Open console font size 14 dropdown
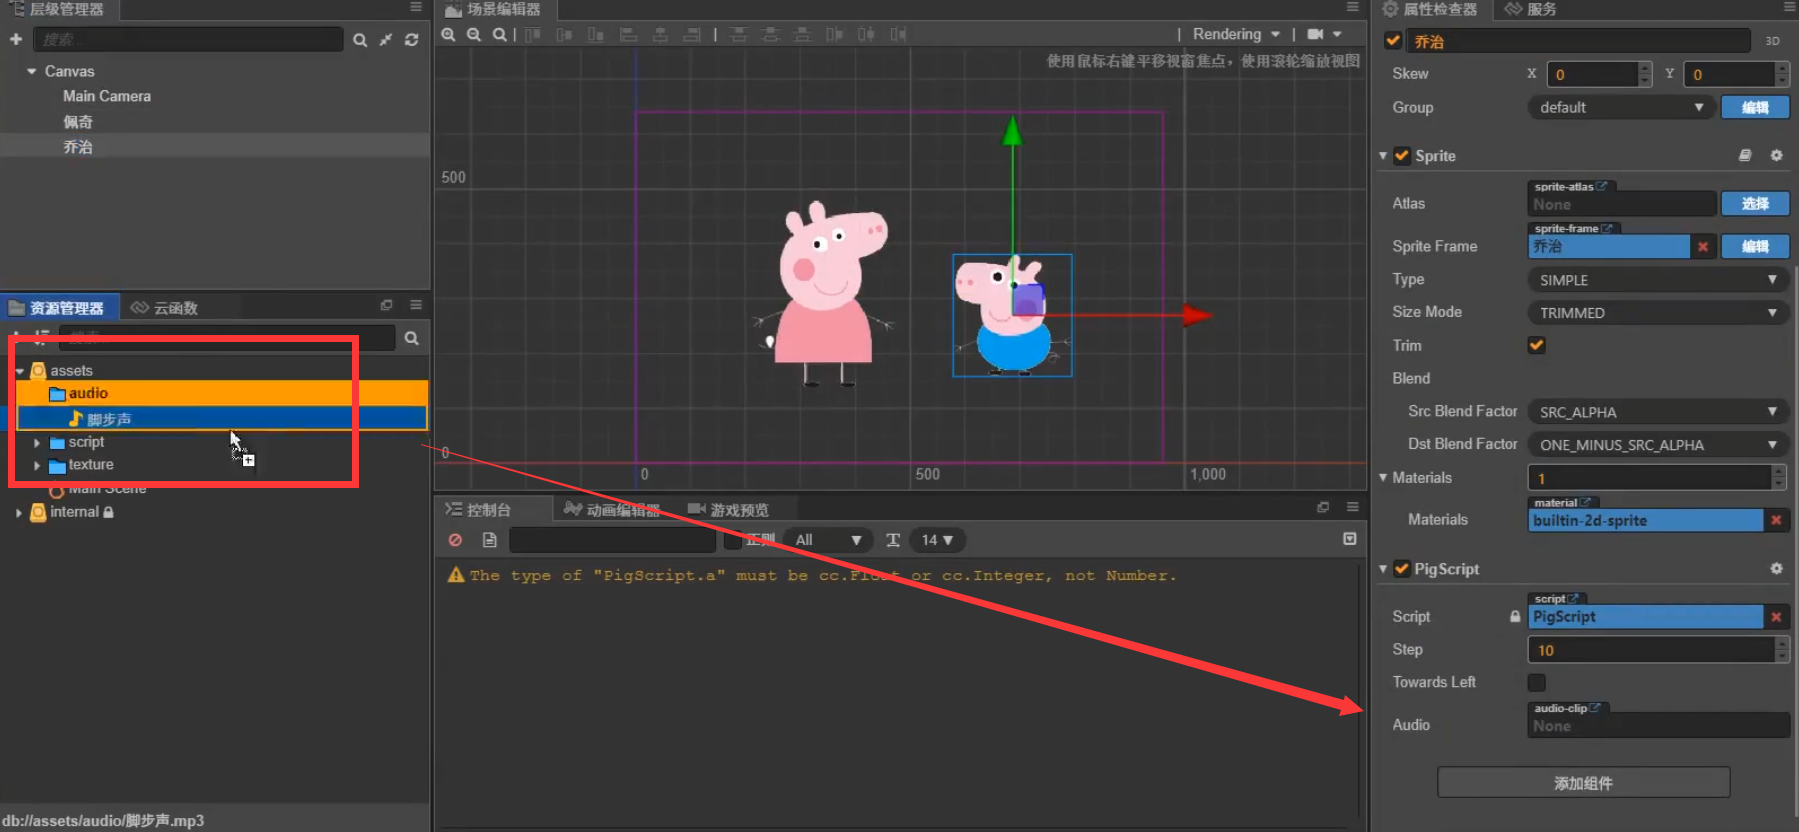 coord(937,540)
